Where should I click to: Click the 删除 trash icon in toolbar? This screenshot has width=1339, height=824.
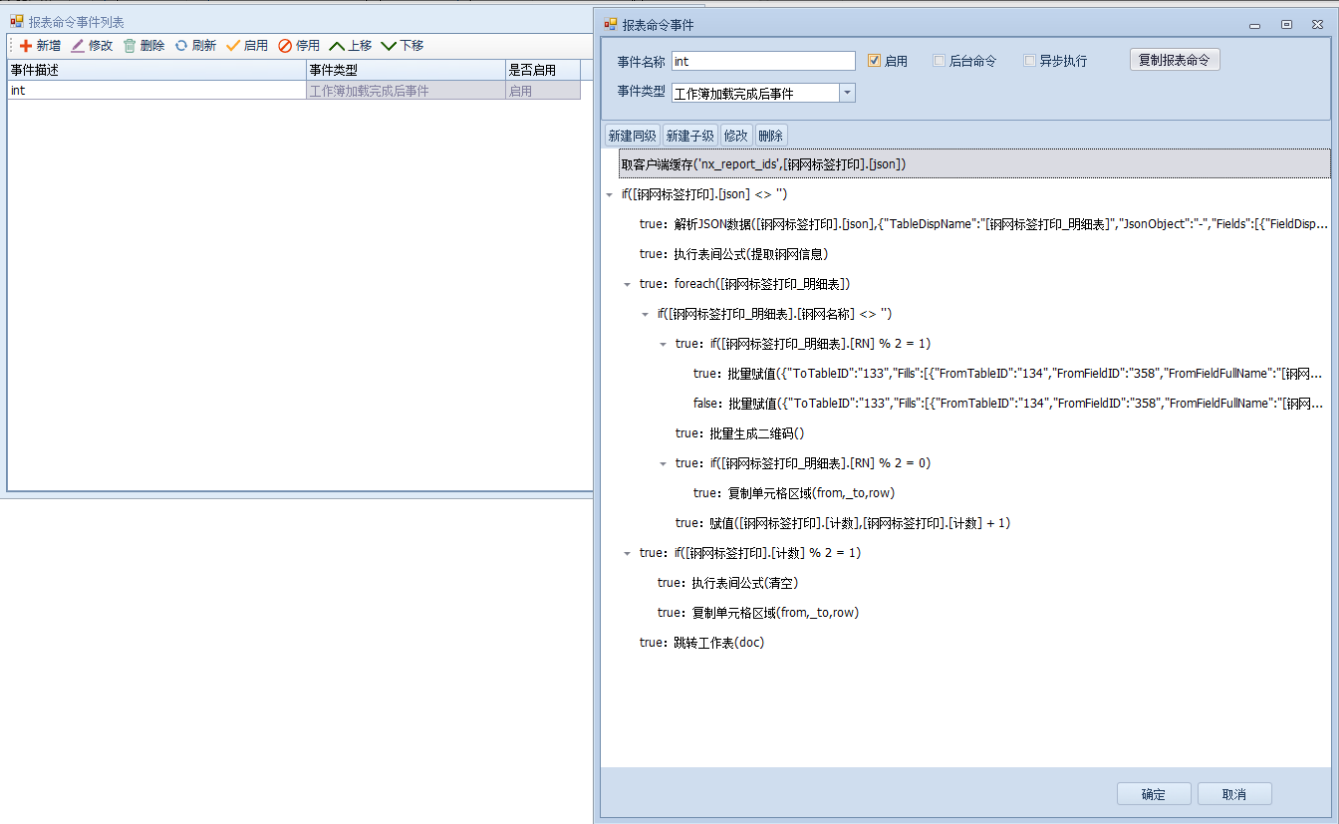click(130, 46)
